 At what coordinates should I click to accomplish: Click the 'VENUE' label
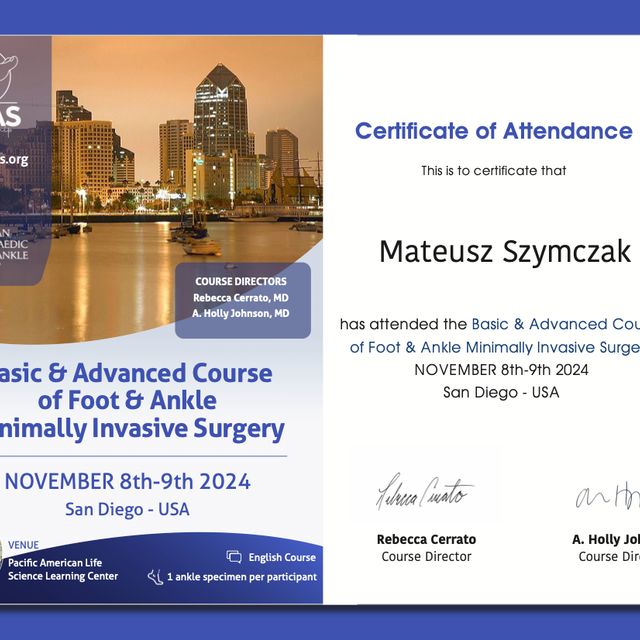(x=23, y=545)
